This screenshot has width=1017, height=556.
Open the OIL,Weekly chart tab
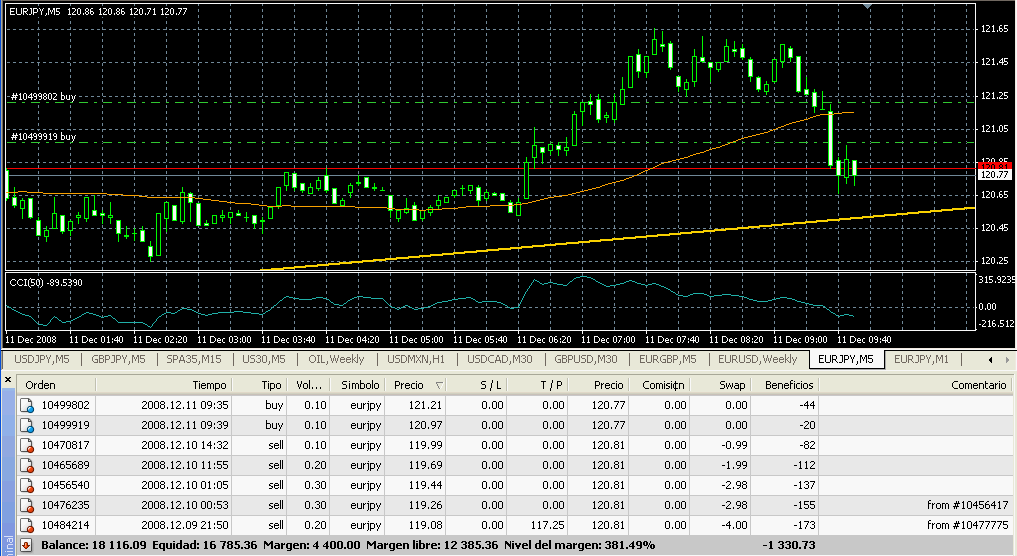(334, 359)
